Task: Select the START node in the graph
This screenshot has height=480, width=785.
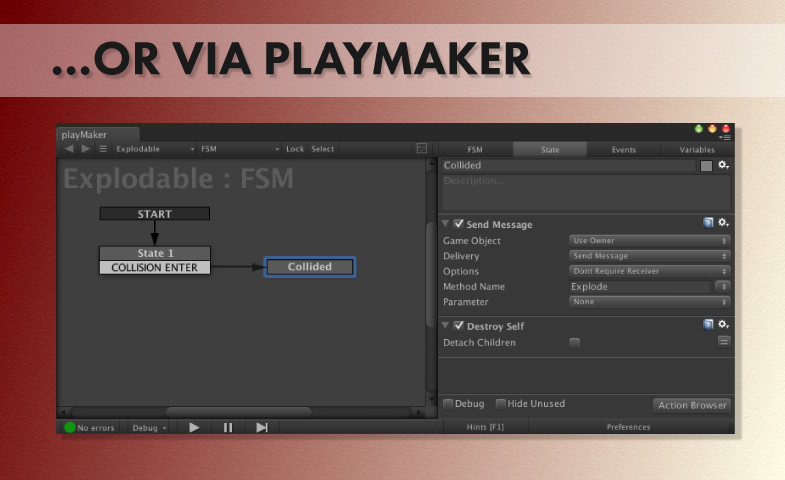Action: (x=155, y=214)
